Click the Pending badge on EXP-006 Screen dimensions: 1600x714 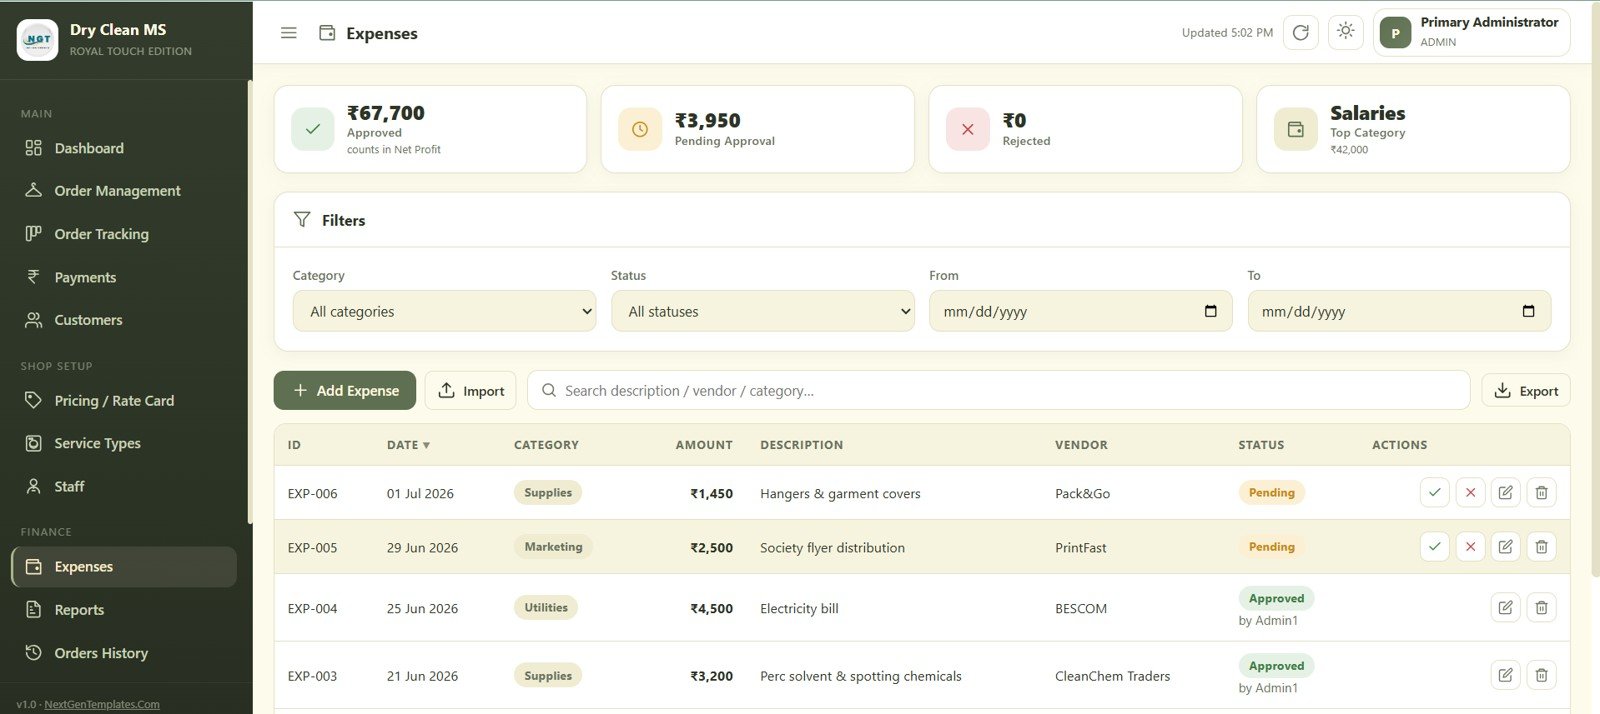[1271, 493]
